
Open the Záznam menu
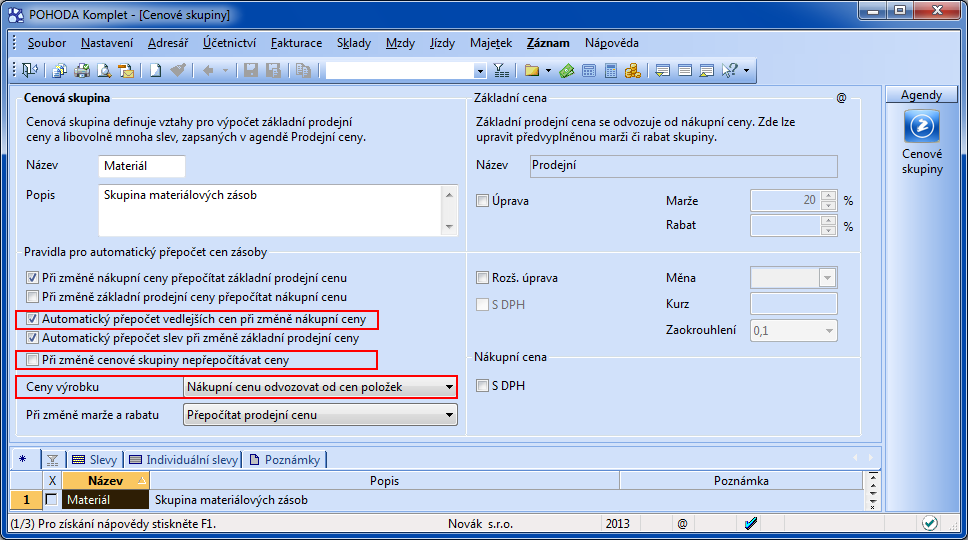coord(548,43)
